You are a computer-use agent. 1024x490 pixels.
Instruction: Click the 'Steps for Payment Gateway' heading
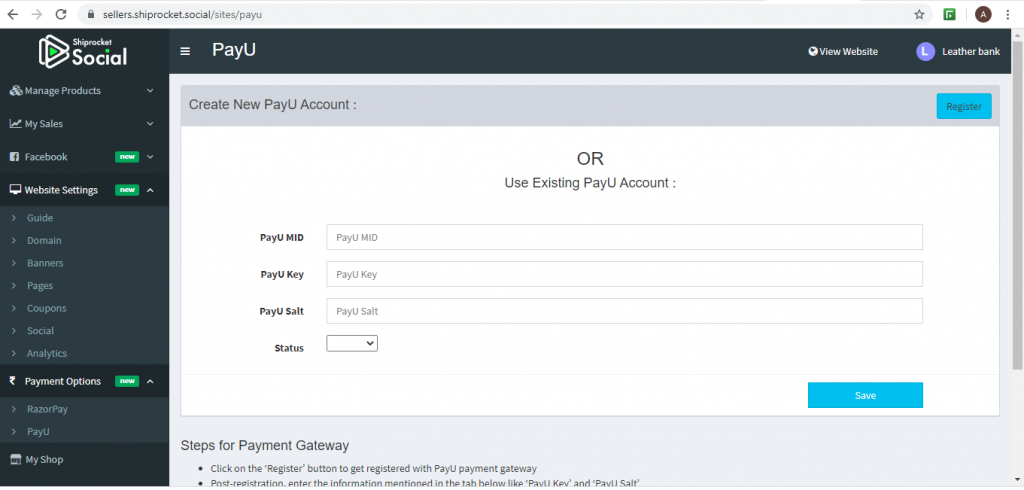click(264, 446)
